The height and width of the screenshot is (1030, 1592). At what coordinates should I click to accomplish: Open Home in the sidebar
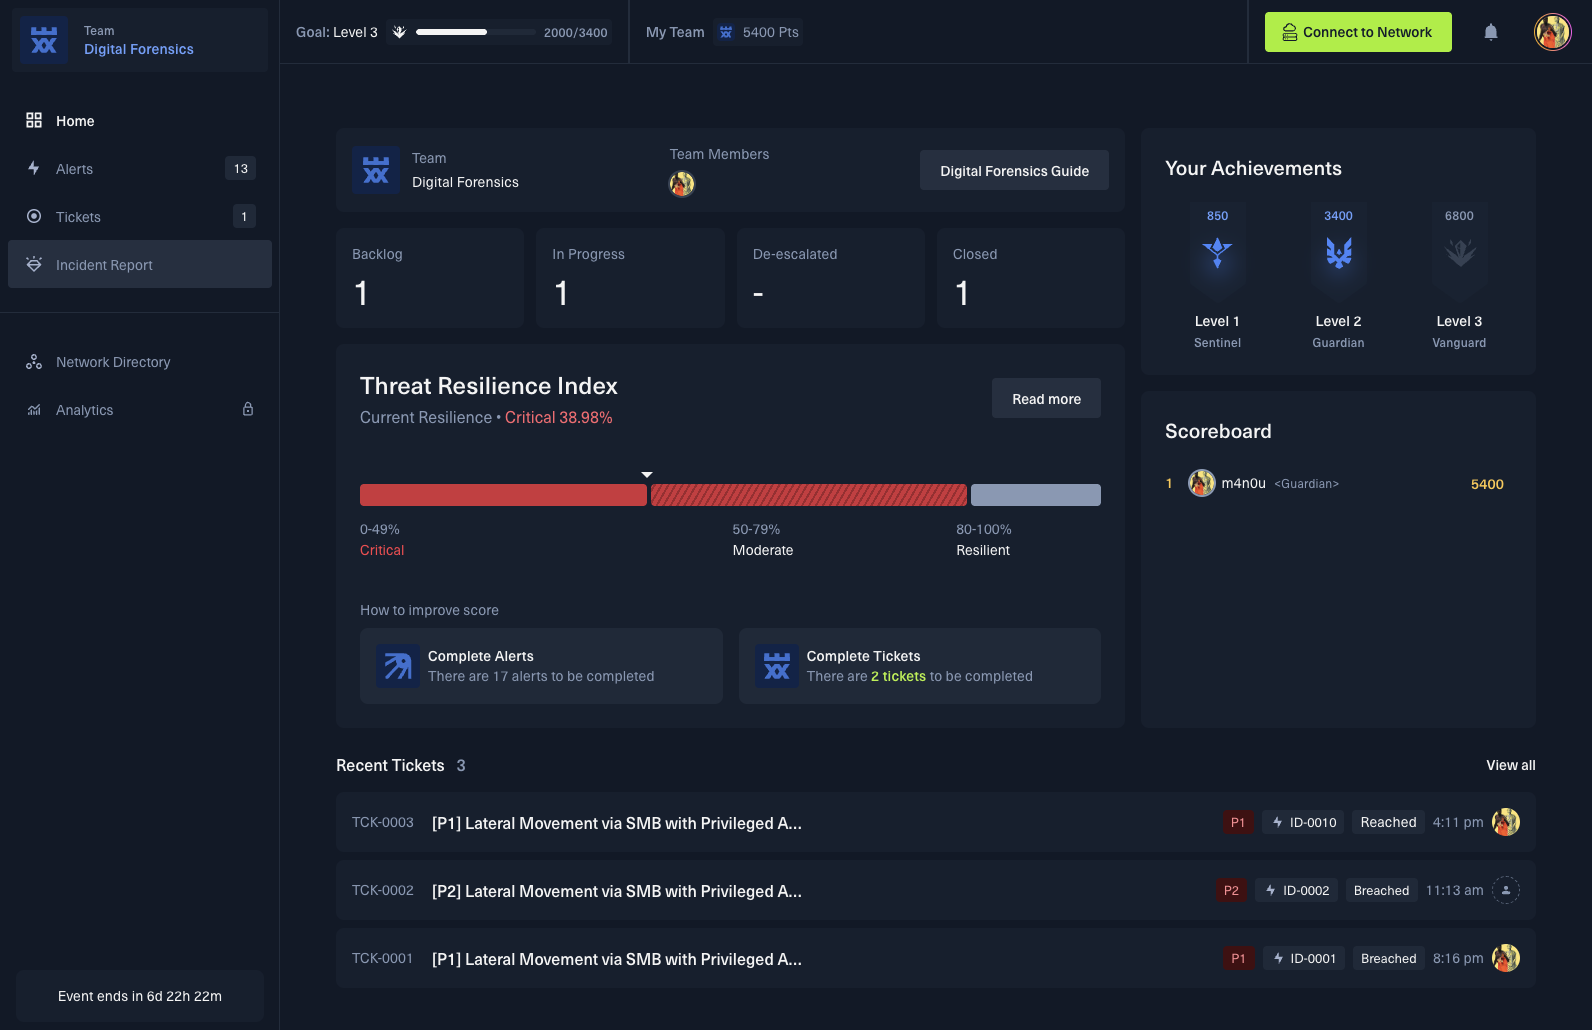pos(75,121)
